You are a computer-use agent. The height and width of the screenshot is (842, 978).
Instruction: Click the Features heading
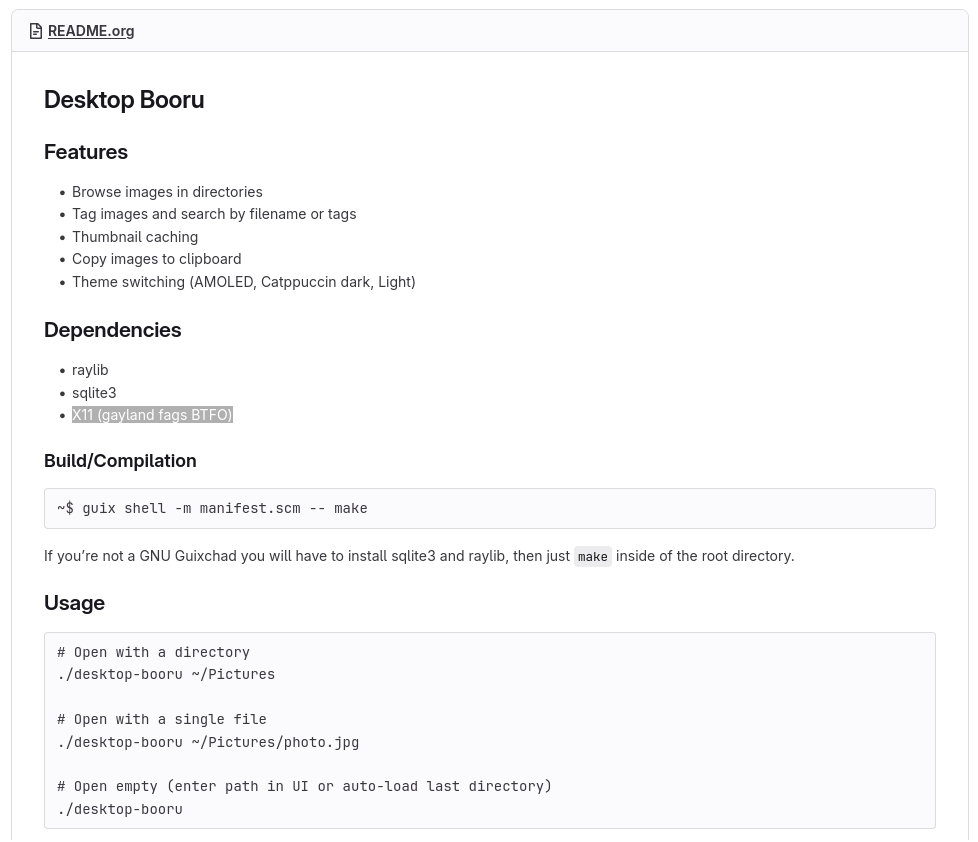(x=86, y=152)
